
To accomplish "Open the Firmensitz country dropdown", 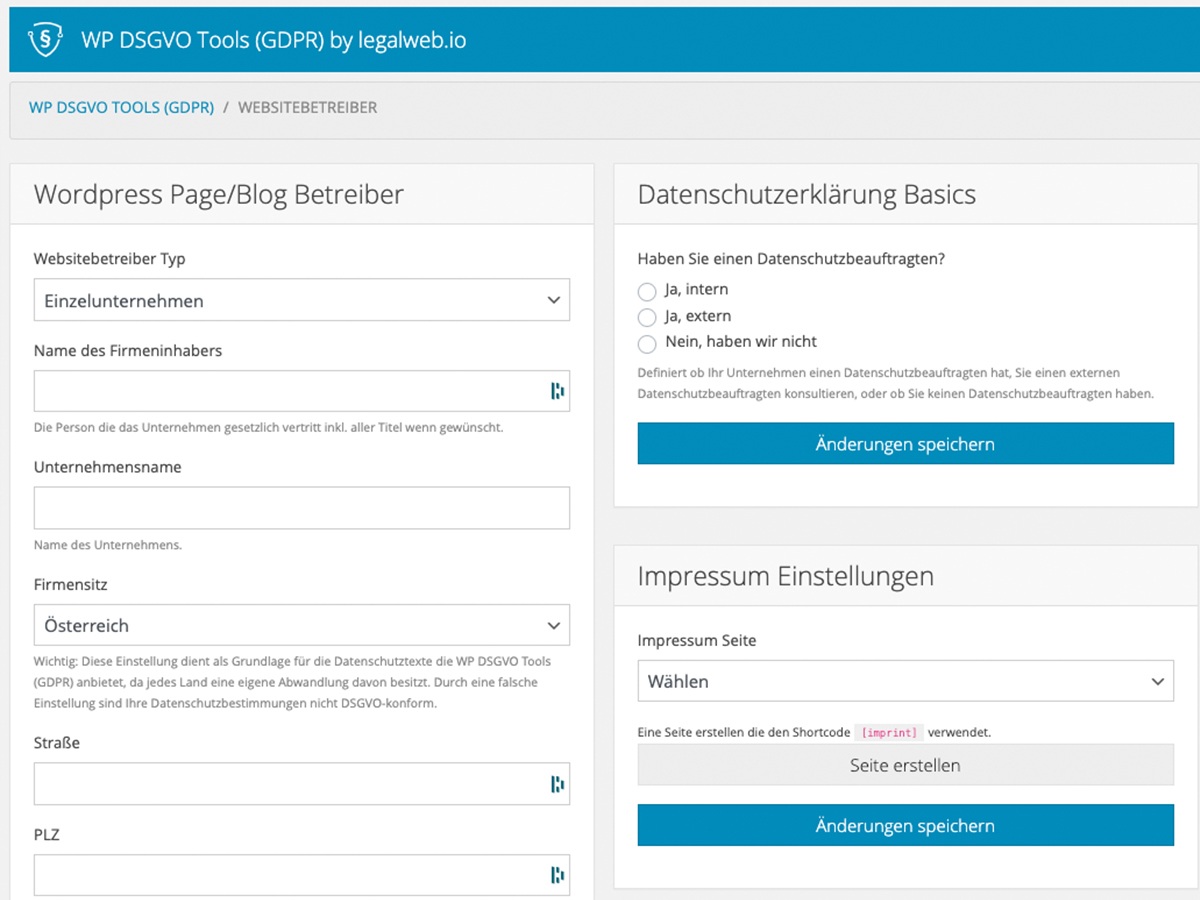I will [302, 625].
